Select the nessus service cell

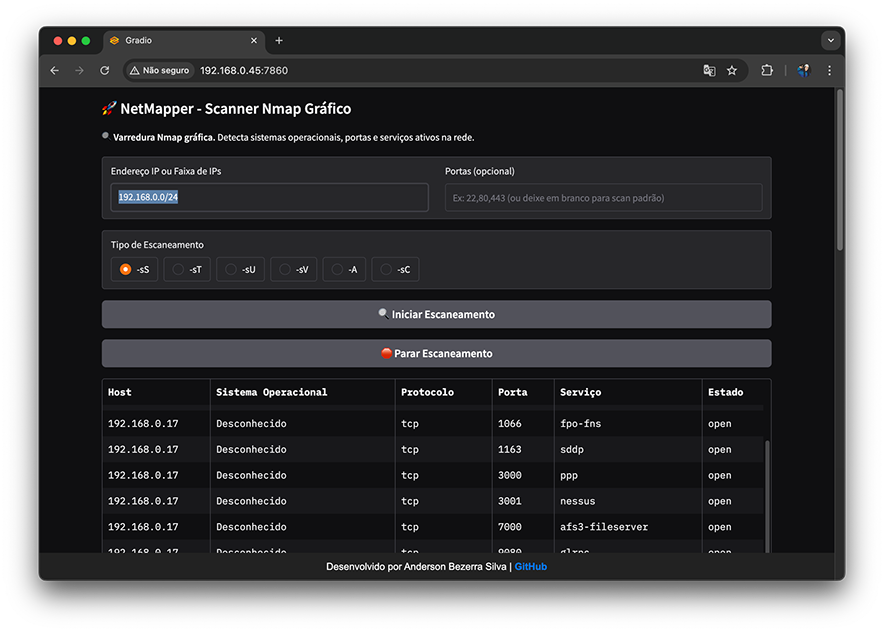[628, 501]
